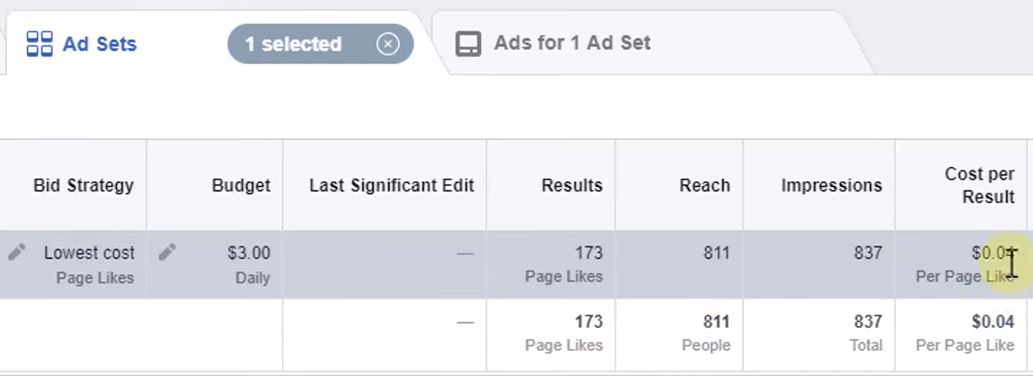Clear selection with the X icon
This screenshot has height=376, width=1033.
388,44
